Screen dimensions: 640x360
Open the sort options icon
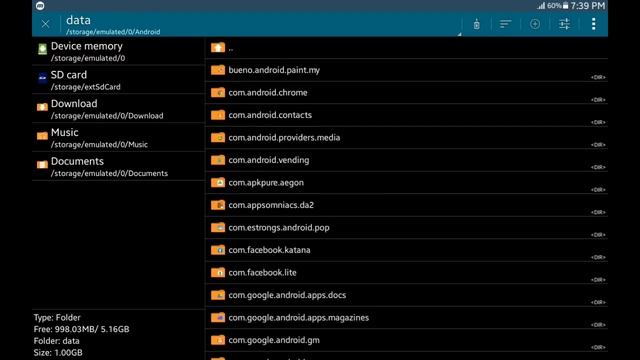click(x=505, y=24)
